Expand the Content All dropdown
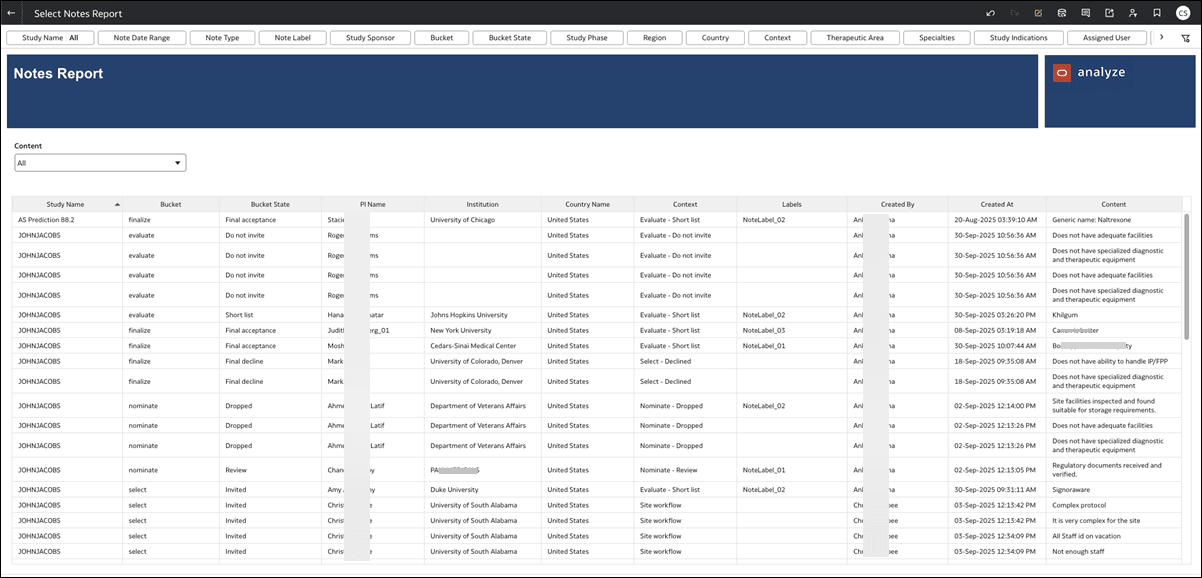Screen dimensions: 1202x578 [x=100, y=162]
